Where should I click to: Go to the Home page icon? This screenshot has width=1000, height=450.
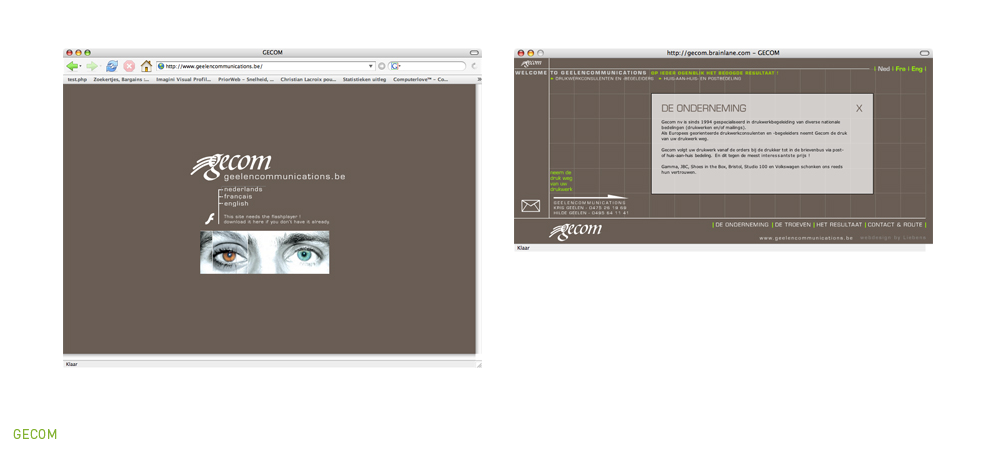click(x=146, y=66)
